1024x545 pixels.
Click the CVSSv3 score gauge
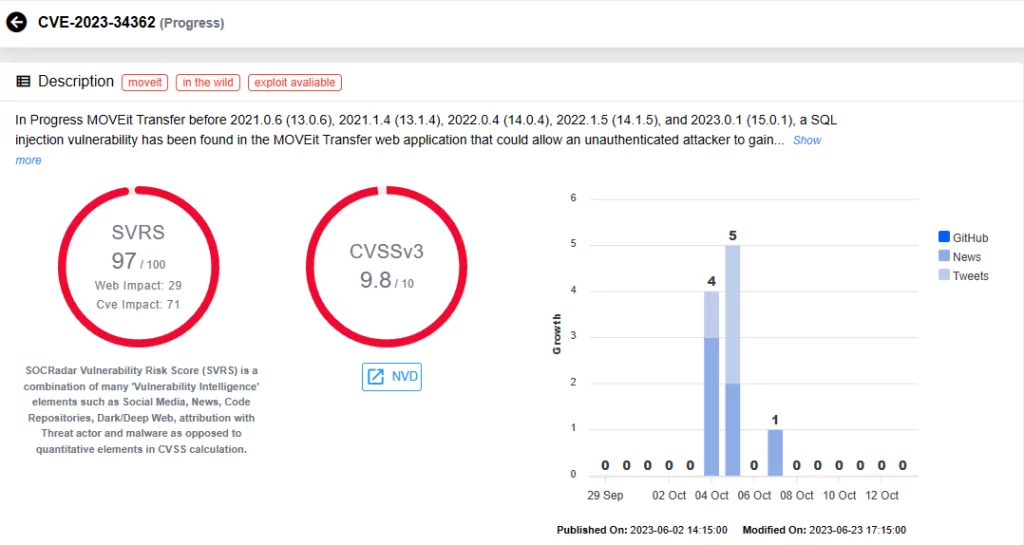click(x=387, y=266)
